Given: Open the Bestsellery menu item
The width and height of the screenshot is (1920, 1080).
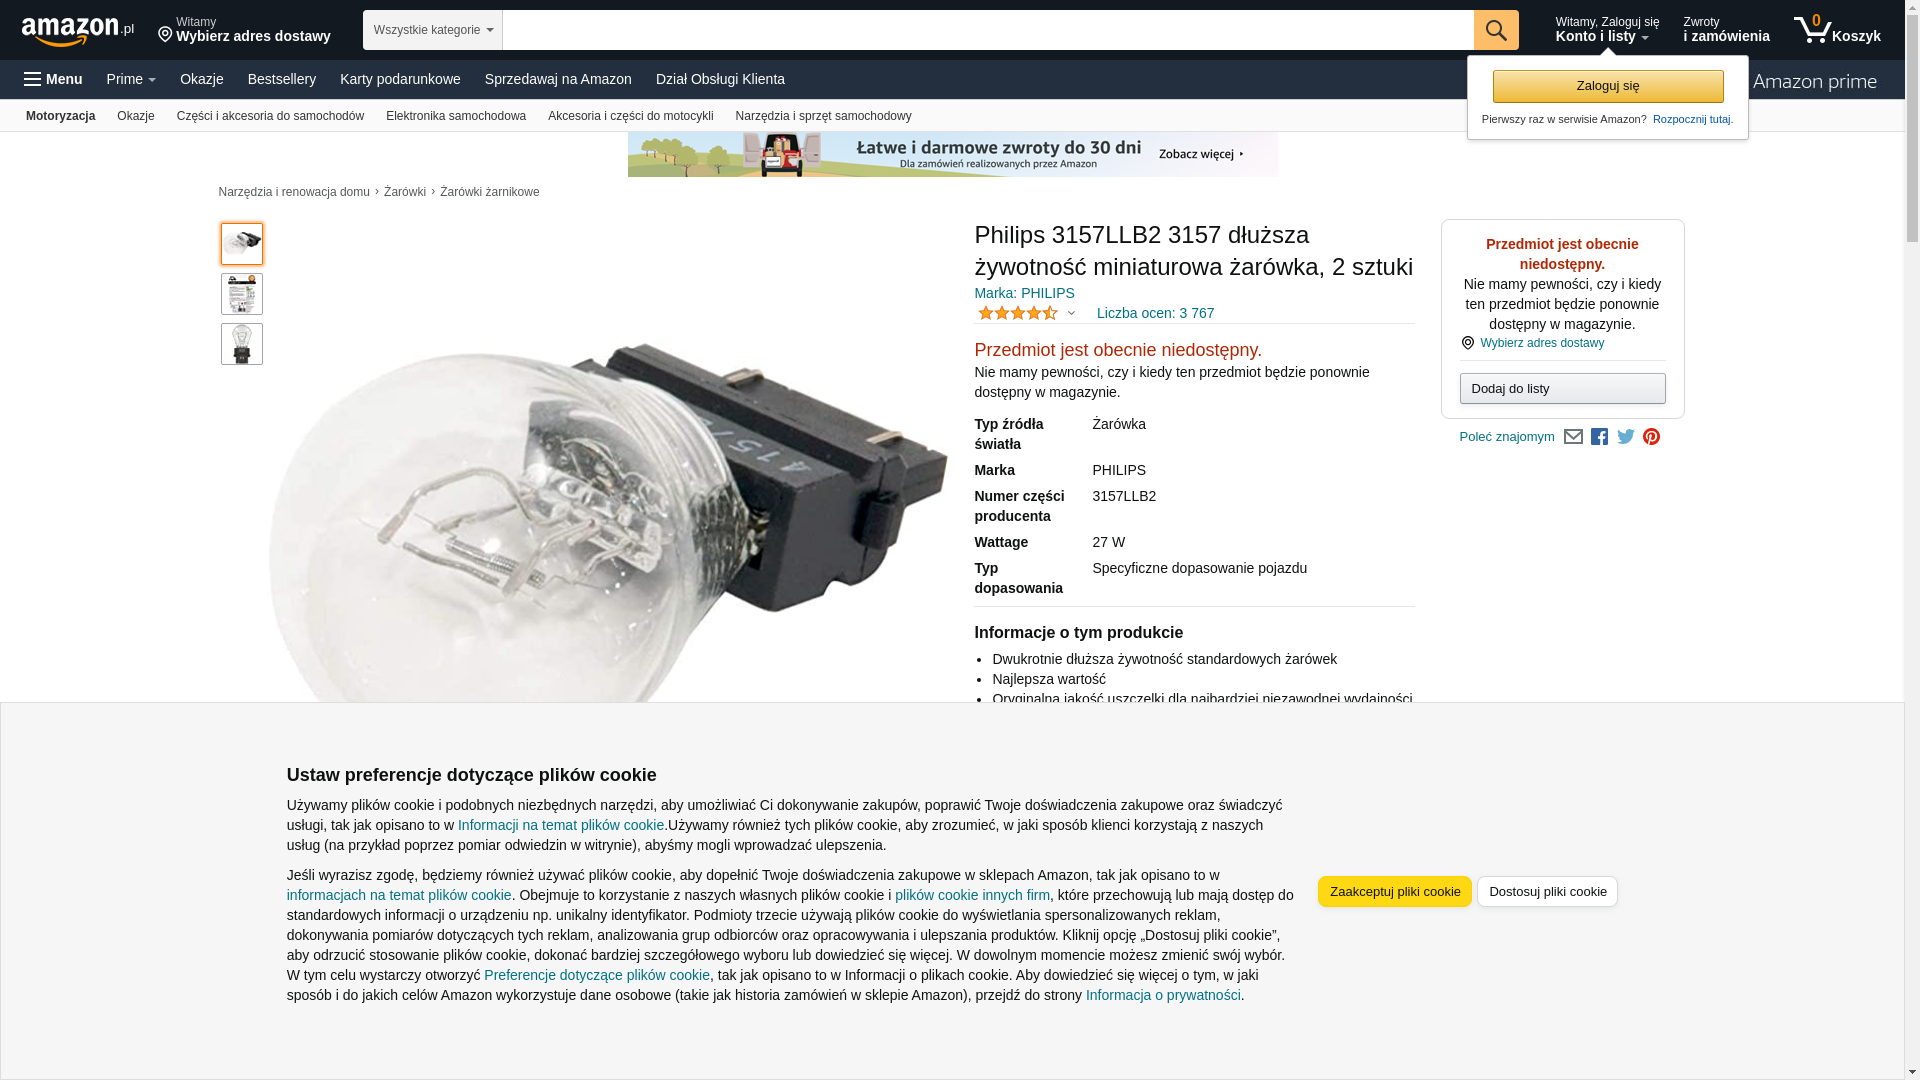Looking at the screenshot, I should tap(282, 79).
